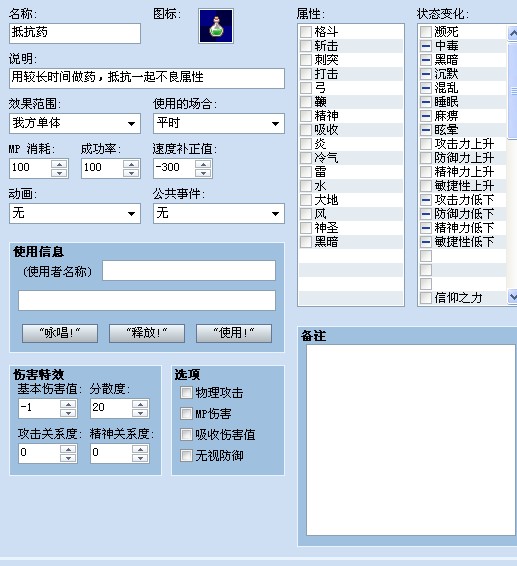Toggle the 沉默 silence state box
Image resolution: width=517 pixels, height=566 pixels.
[426, 74]
